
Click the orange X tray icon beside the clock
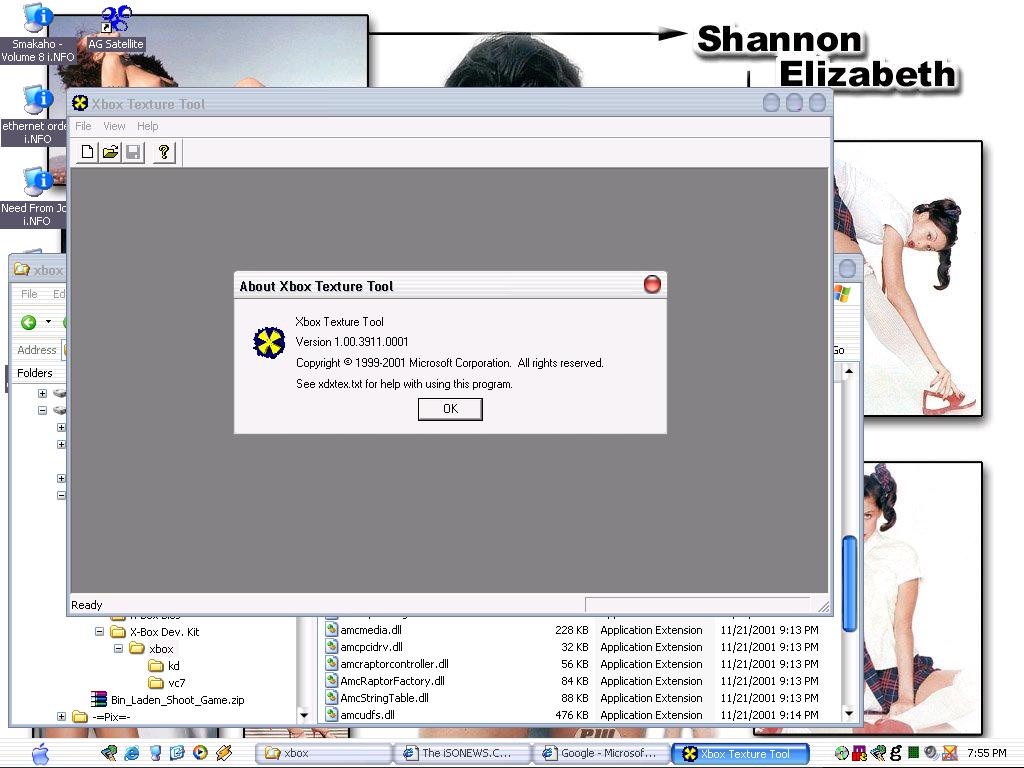tap(950, 753)
